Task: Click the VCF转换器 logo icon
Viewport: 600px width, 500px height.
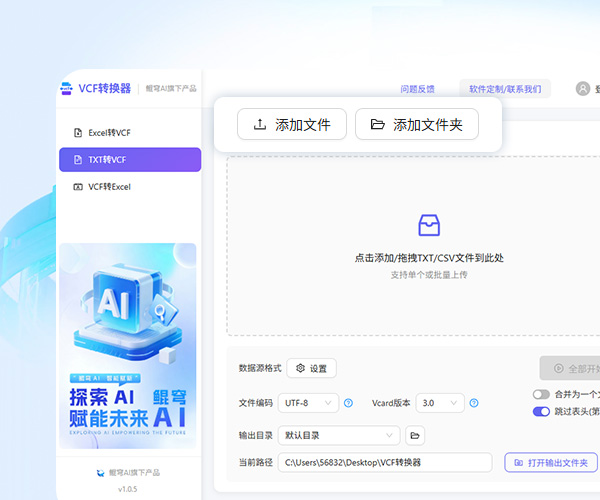Action: (66, 88)
